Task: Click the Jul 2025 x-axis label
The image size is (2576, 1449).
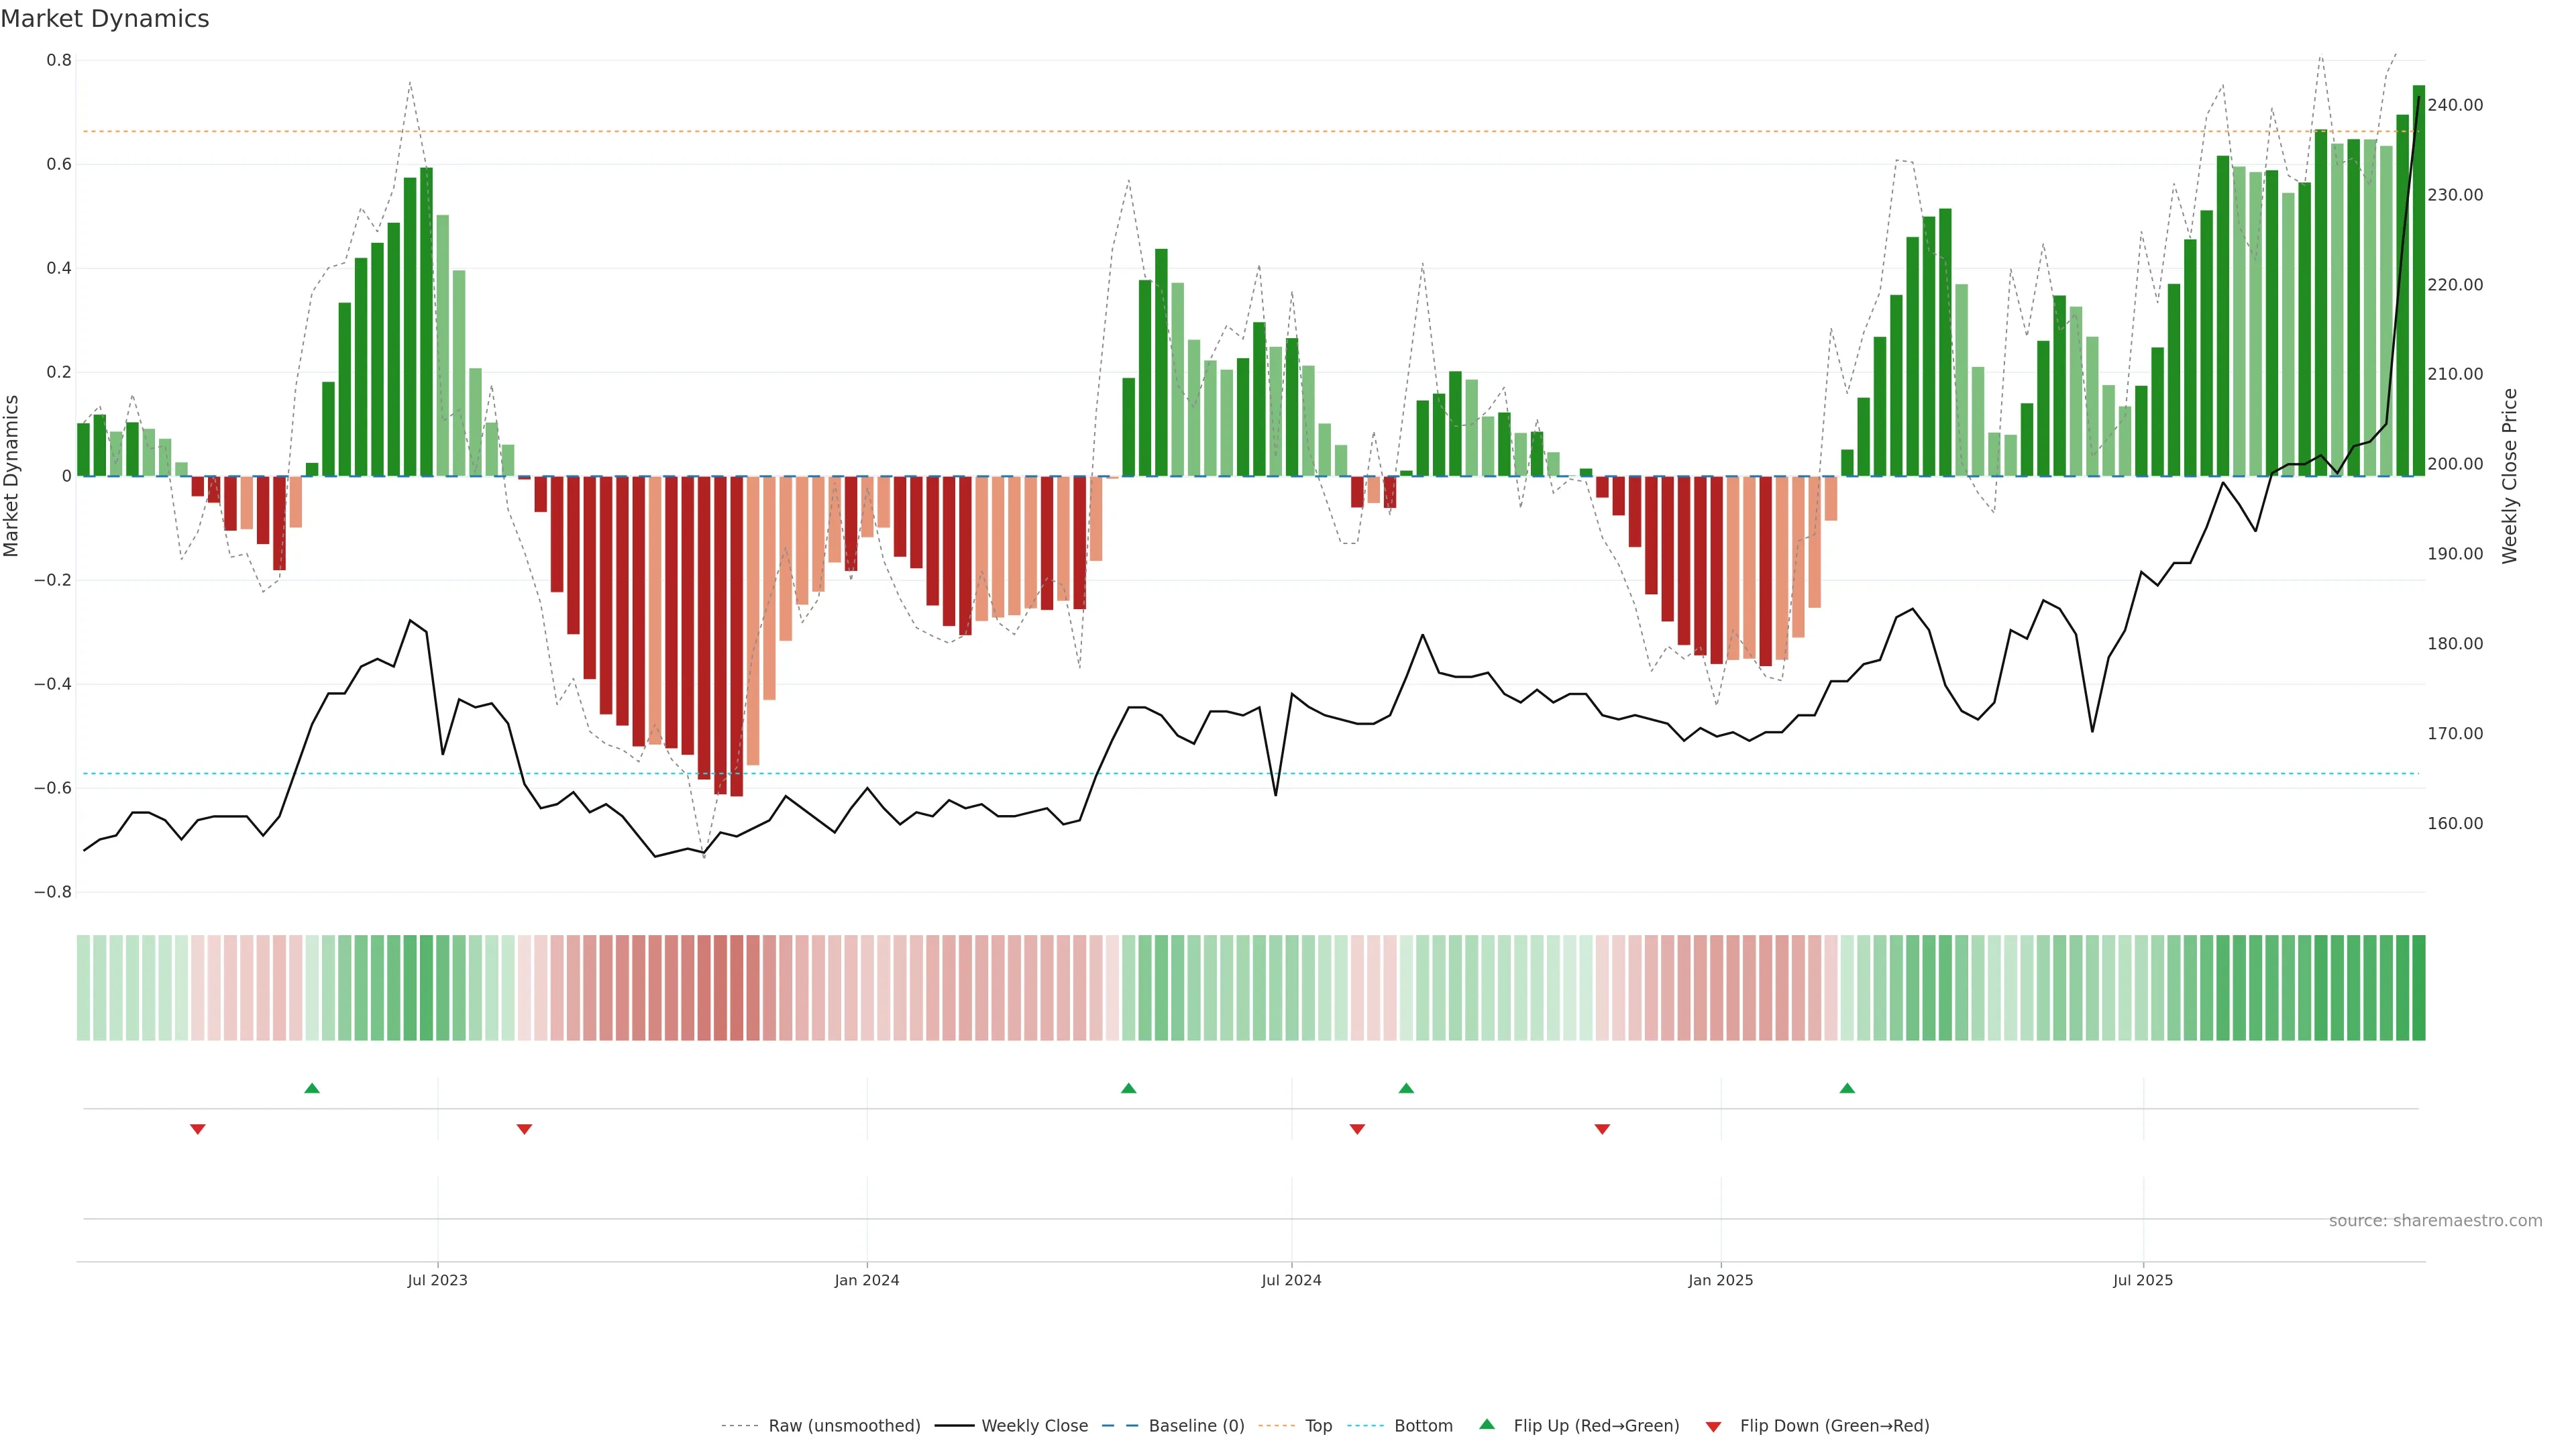Action: 2142,1280
